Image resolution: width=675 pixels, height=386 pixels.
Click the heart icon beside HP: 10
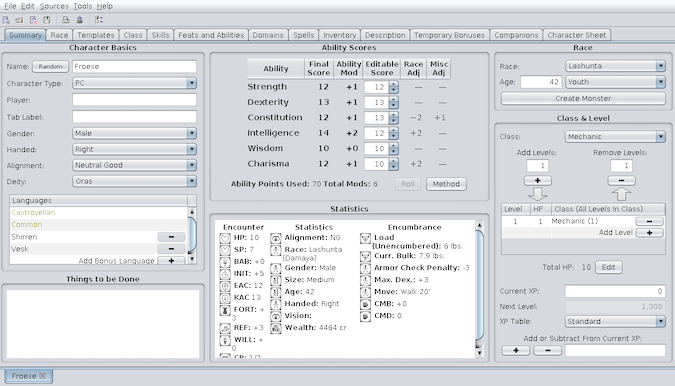(225, 238)
